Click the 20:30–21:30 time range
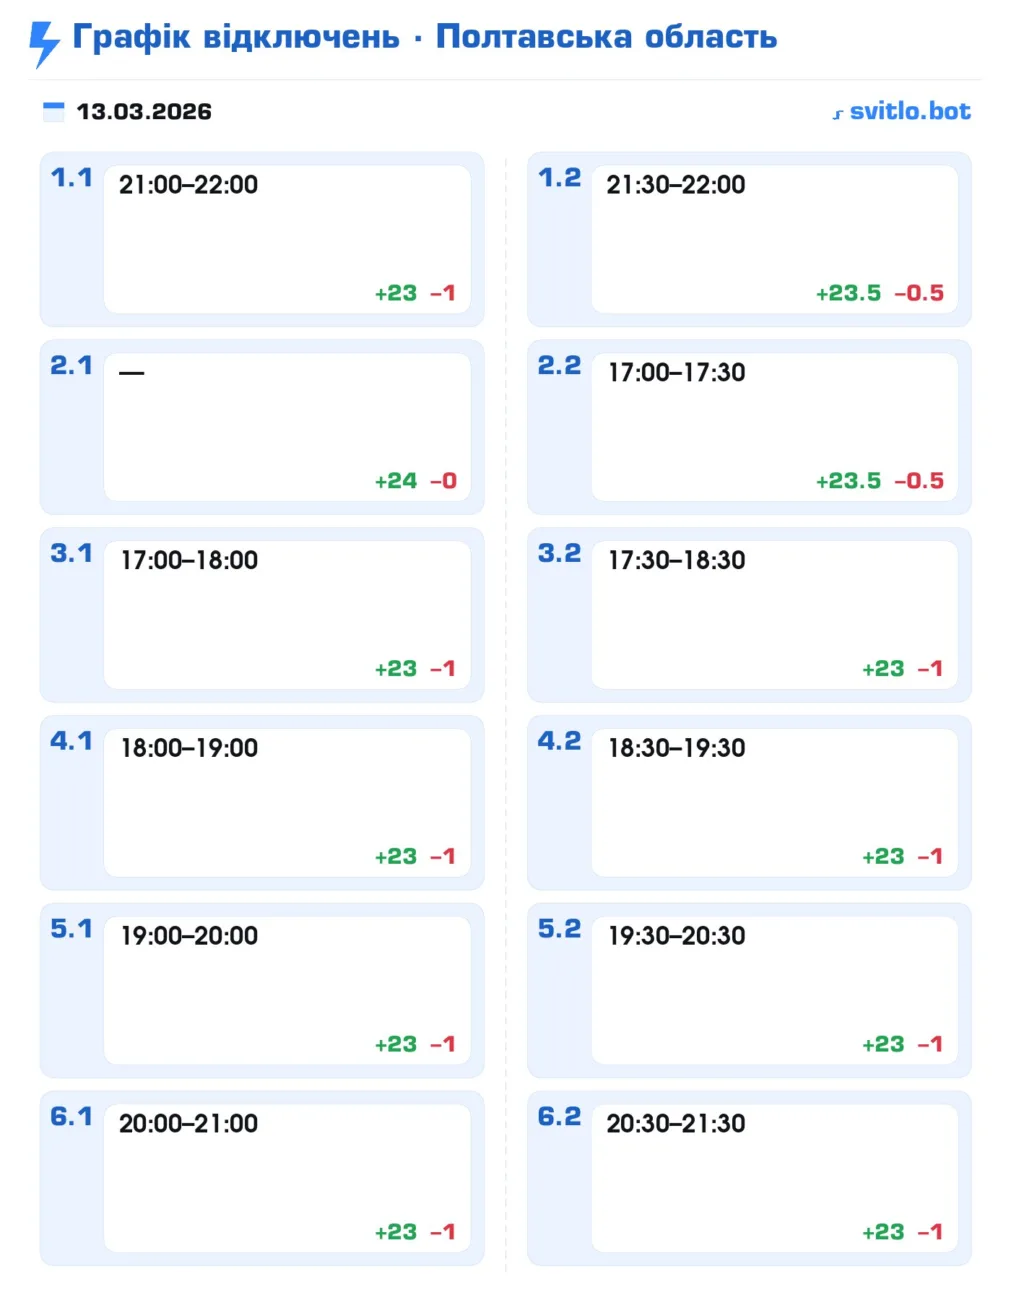 click(x=675, y=1124)
